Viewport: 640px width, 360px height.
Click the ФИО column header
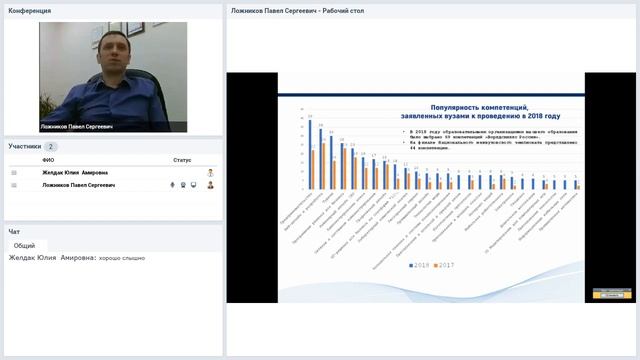[48, 160]
